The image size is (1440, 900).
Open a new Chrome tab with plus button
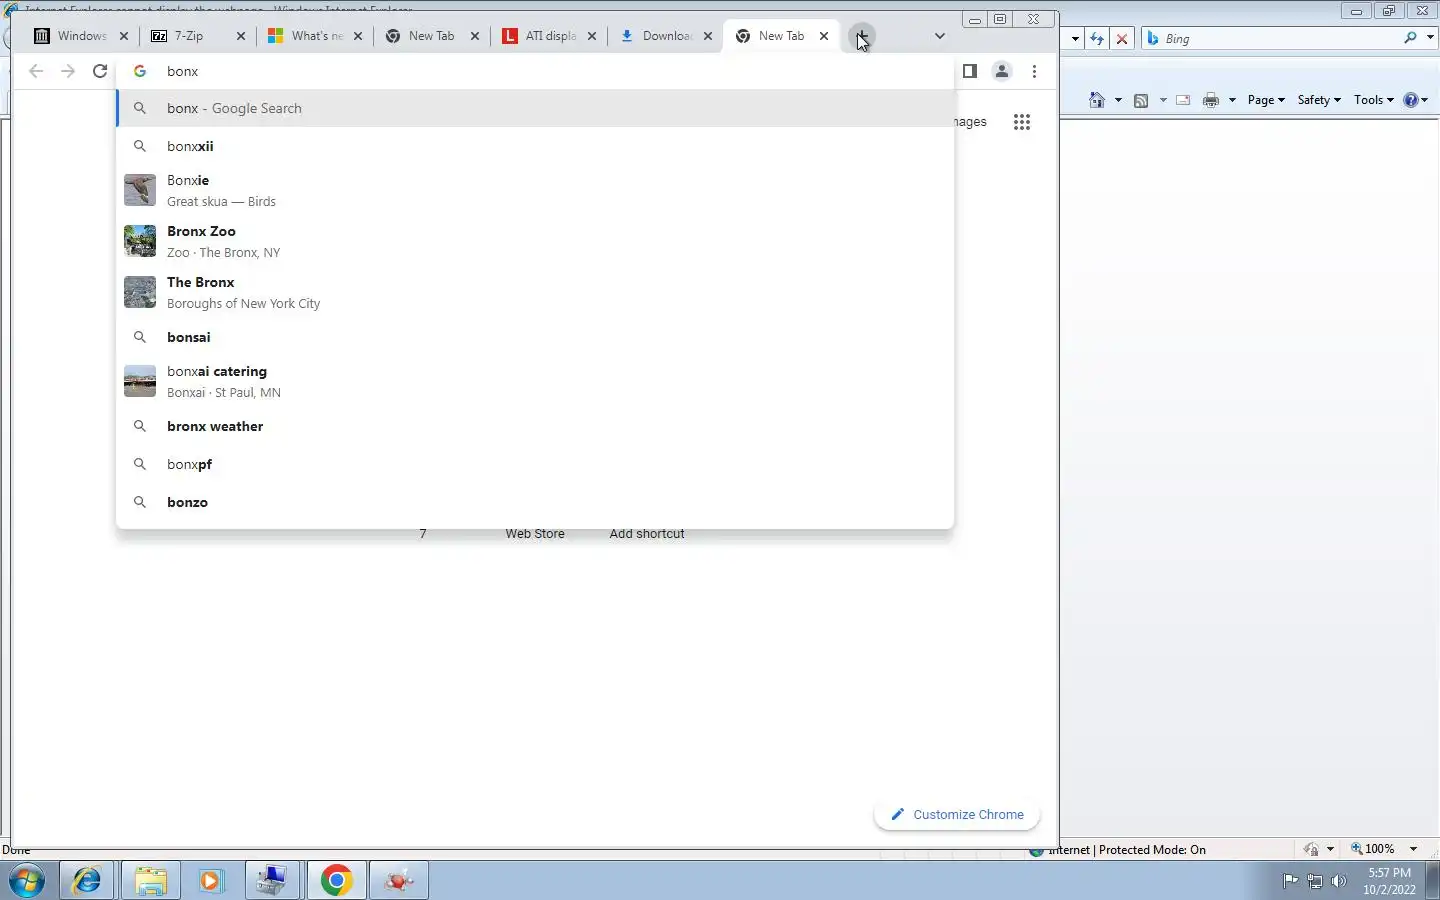click(861, 36)
